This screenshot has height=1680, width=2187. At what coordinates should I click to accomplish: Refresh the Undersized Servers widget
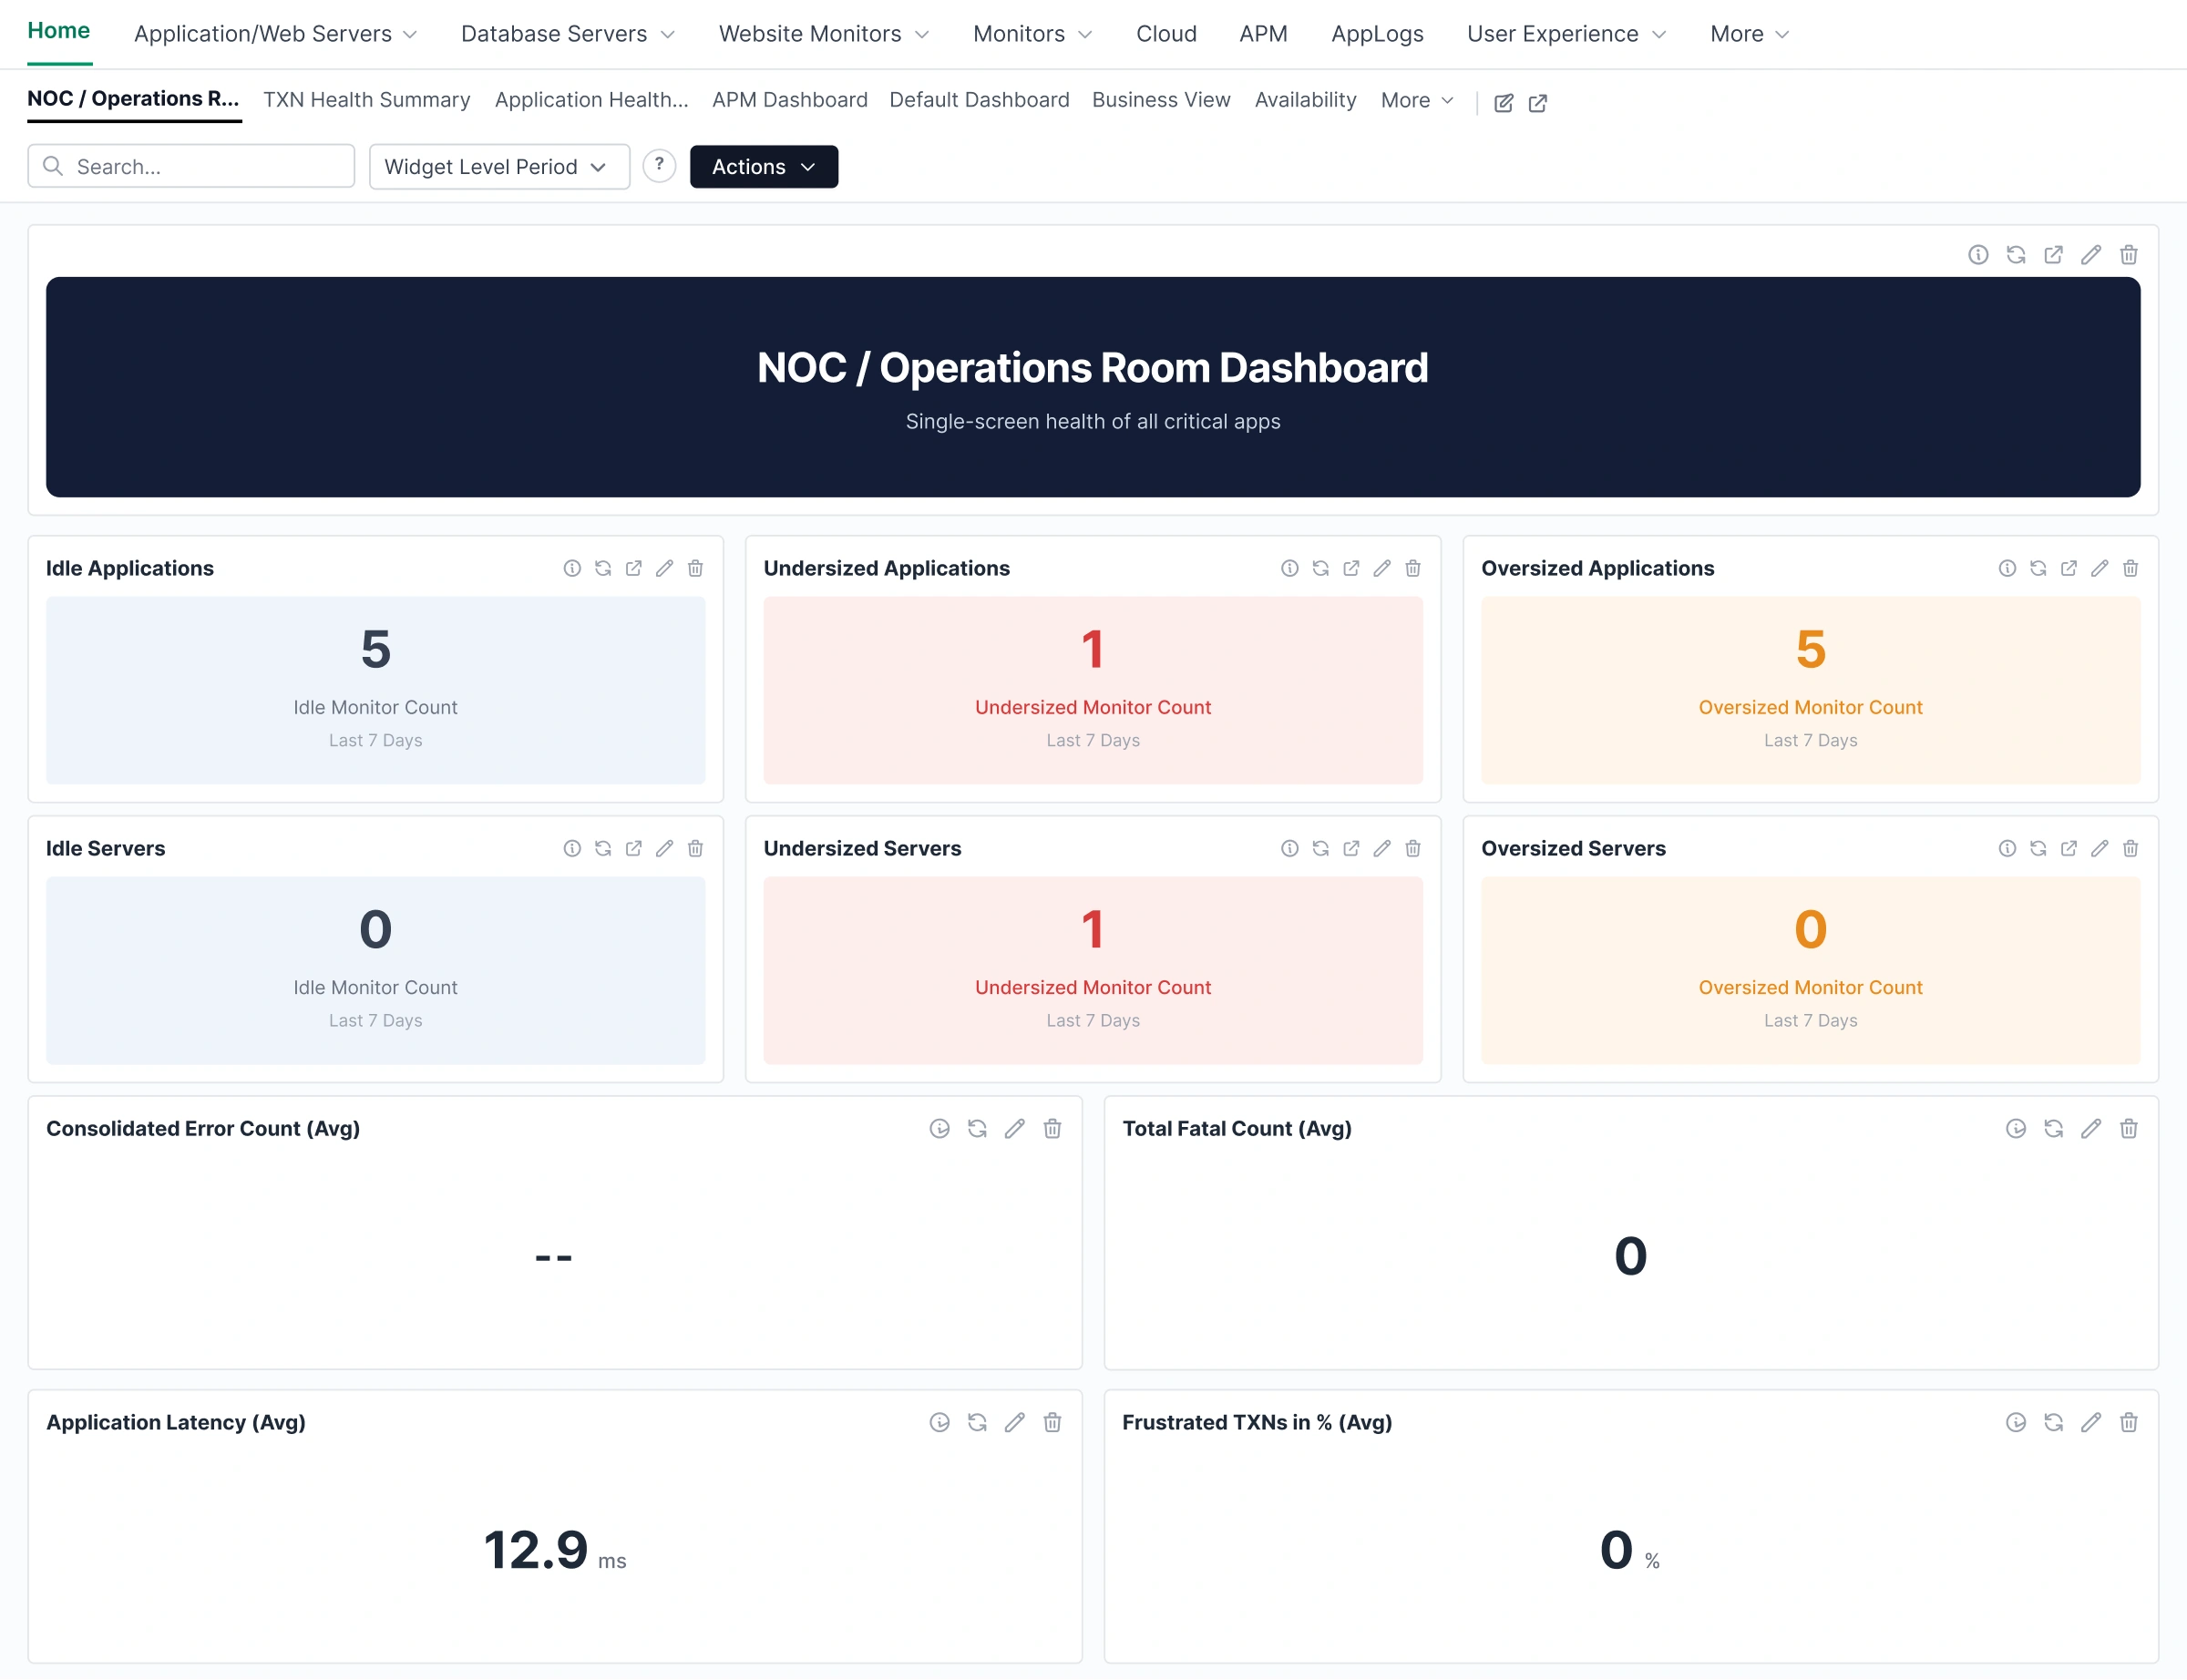pyautogui.click(x=1321, y=848)
